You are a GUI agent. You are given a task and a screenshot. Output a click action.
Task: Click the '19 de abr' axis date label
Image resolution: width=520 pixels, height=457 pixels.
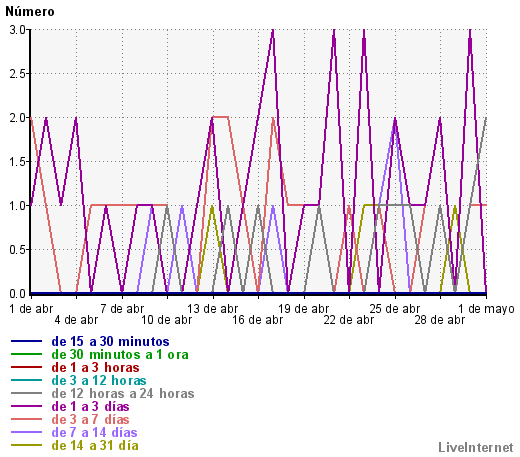coord(303,309)
